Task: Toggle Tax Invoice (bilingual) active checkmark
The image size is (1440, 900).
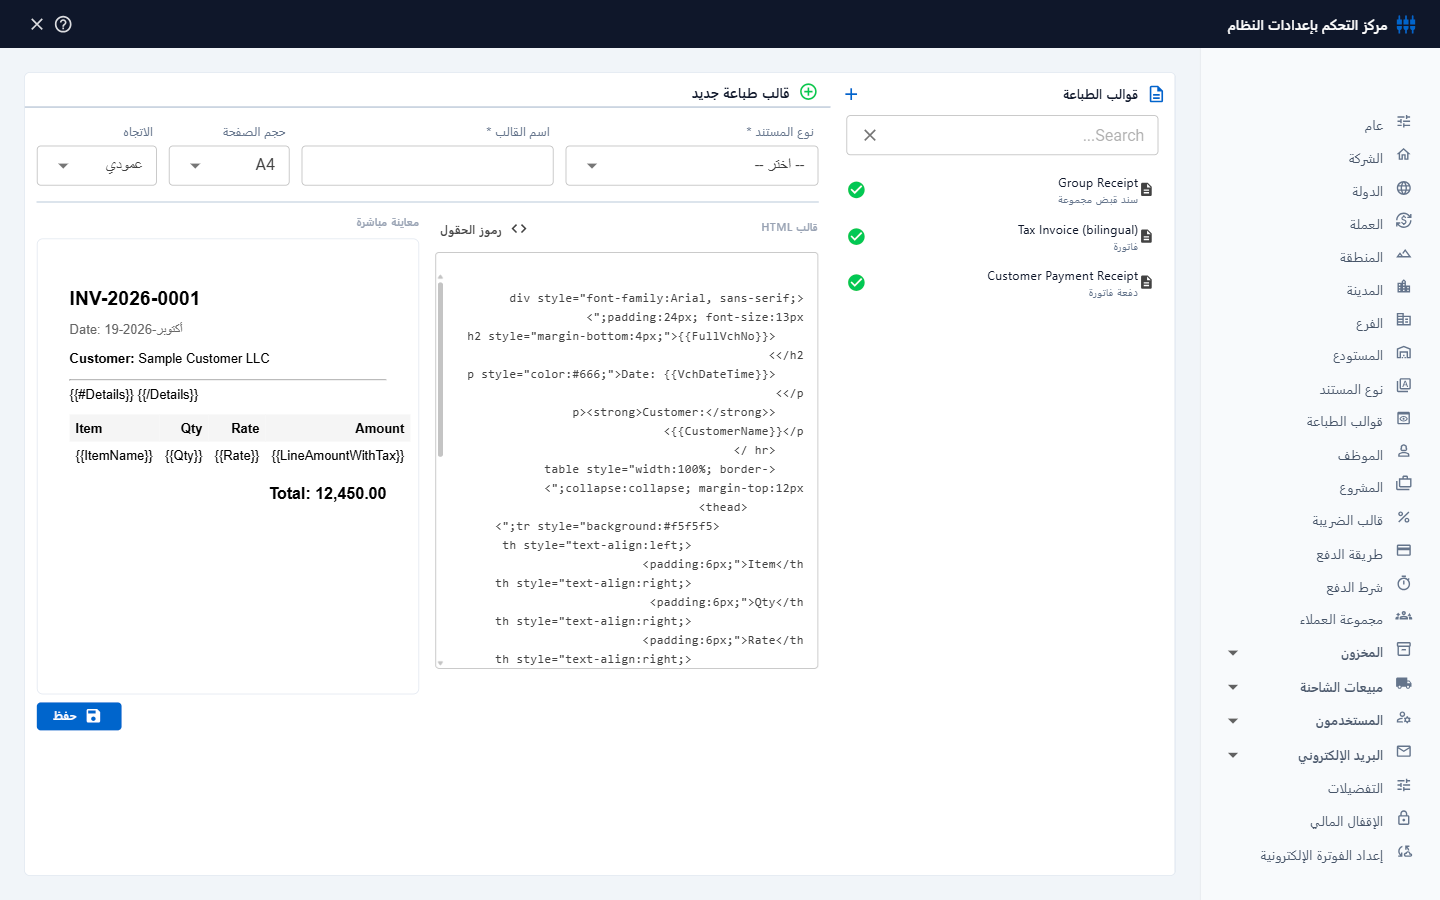Action: click(856, 237)
